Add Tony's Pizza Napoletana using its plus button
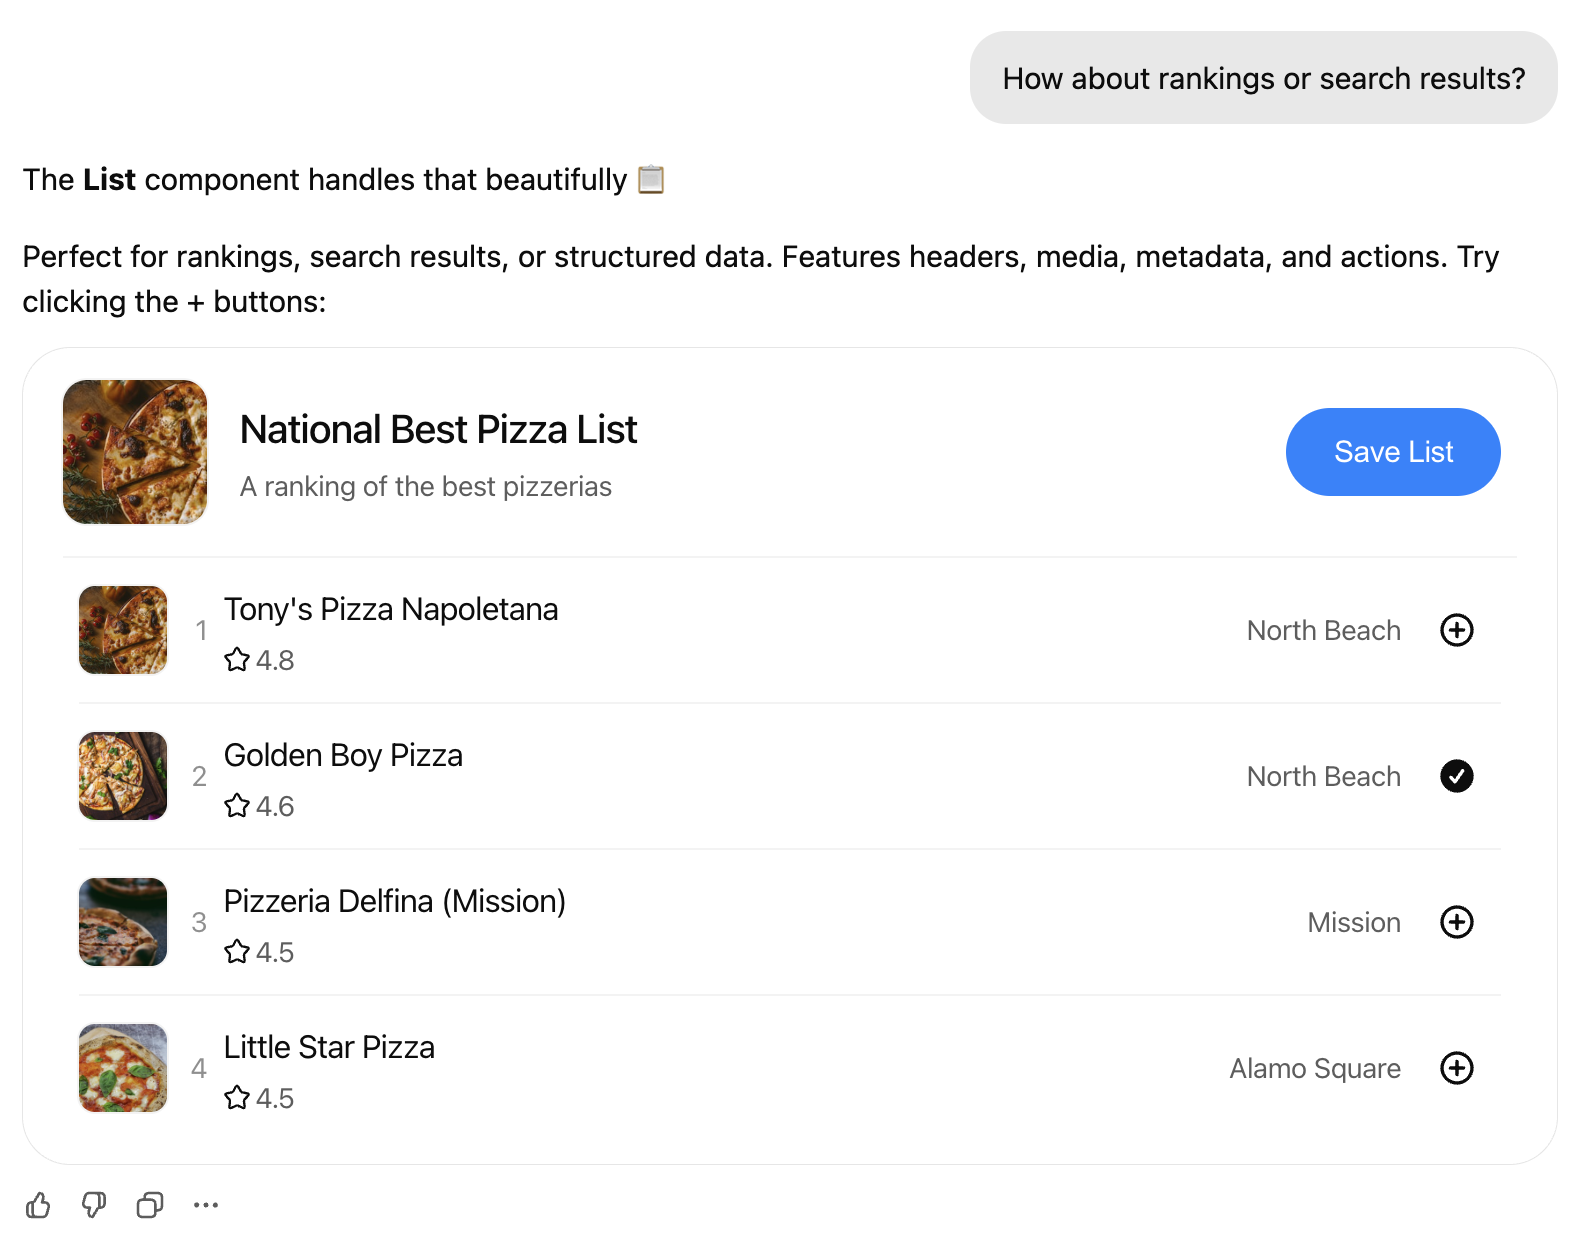 (1458, 630)
